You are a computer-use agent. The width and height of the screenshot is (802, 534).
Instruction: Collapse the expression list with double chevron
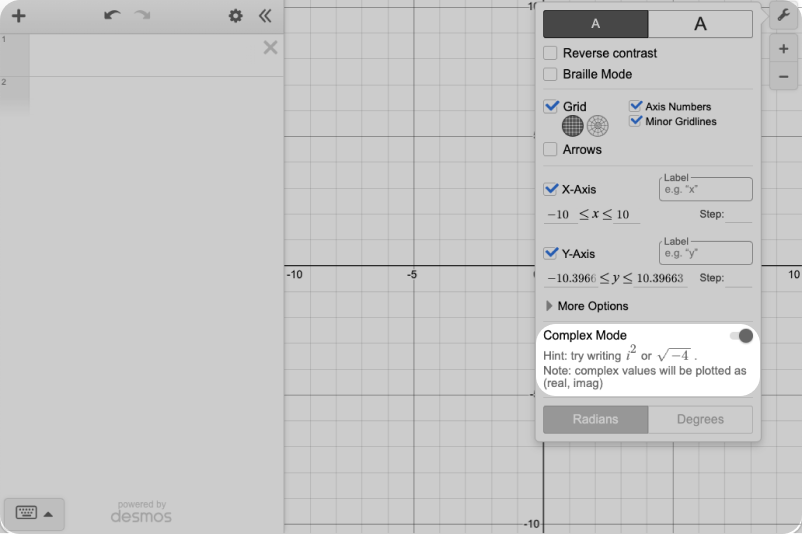click(x=264, y=16)
